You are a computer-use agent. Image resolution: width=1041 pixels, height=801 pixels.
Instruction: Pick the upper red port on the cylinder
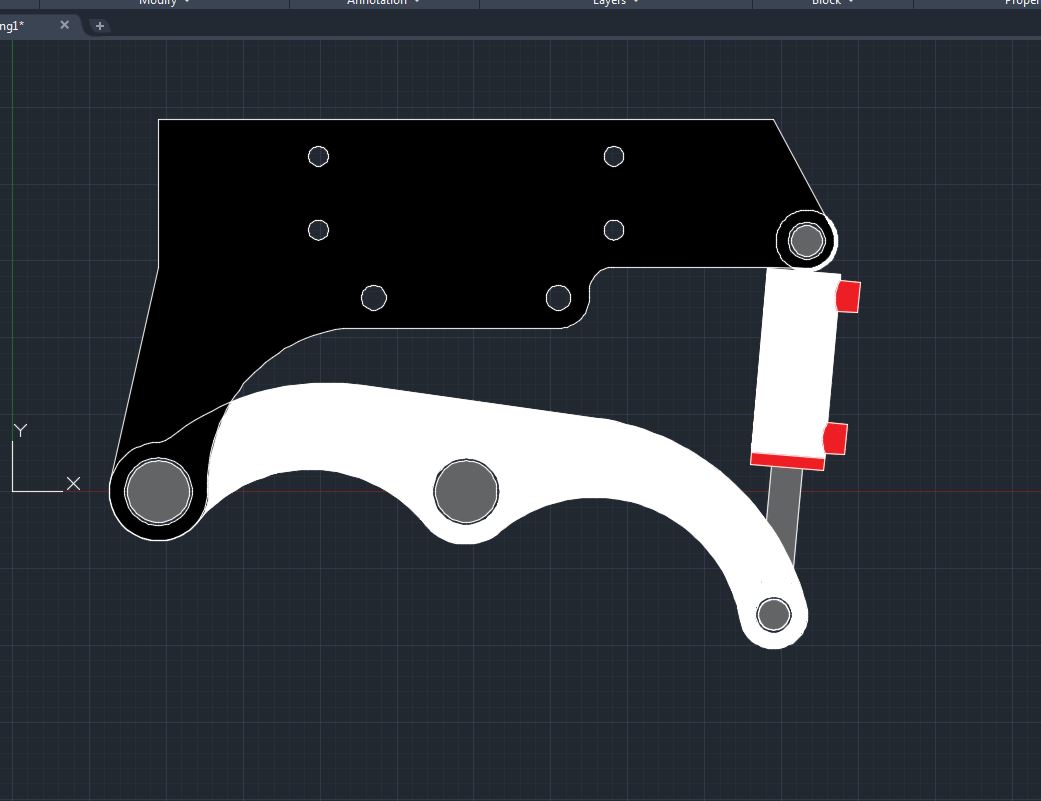coord(848,297)
